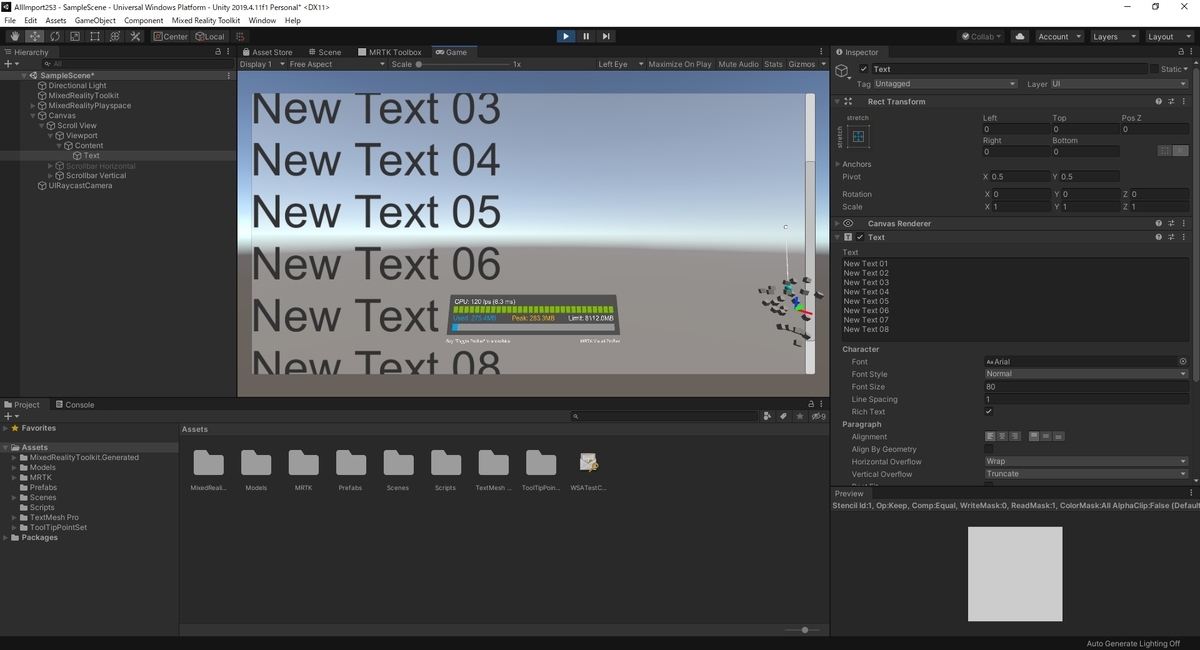This screenshot has height=650, width=1200.
Task: Open font object picker for Arial
Action: click(1183, 362)
